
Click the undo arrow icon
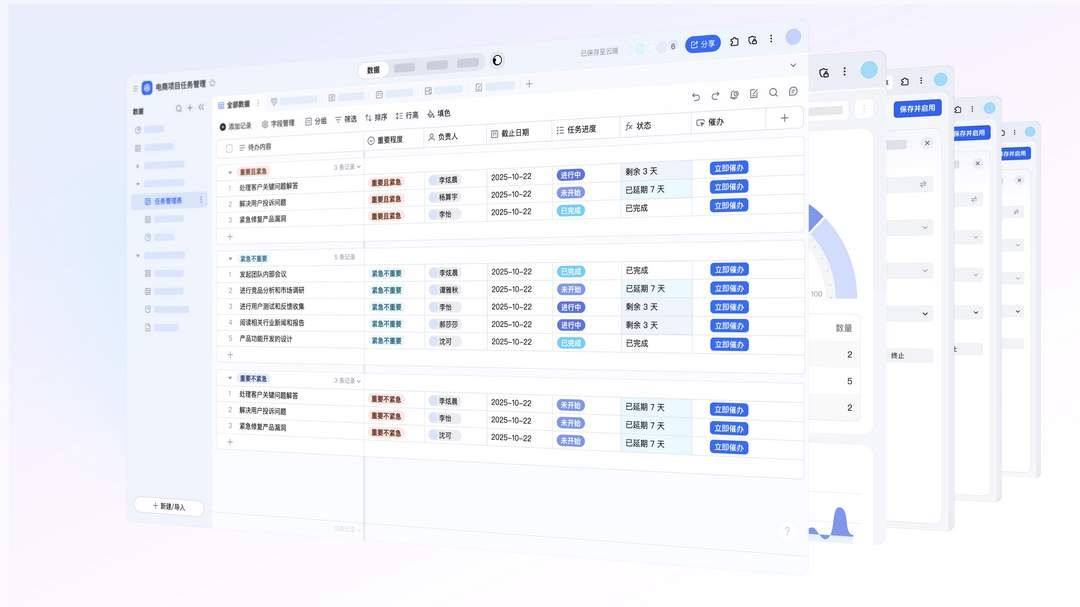coord(696,95)
